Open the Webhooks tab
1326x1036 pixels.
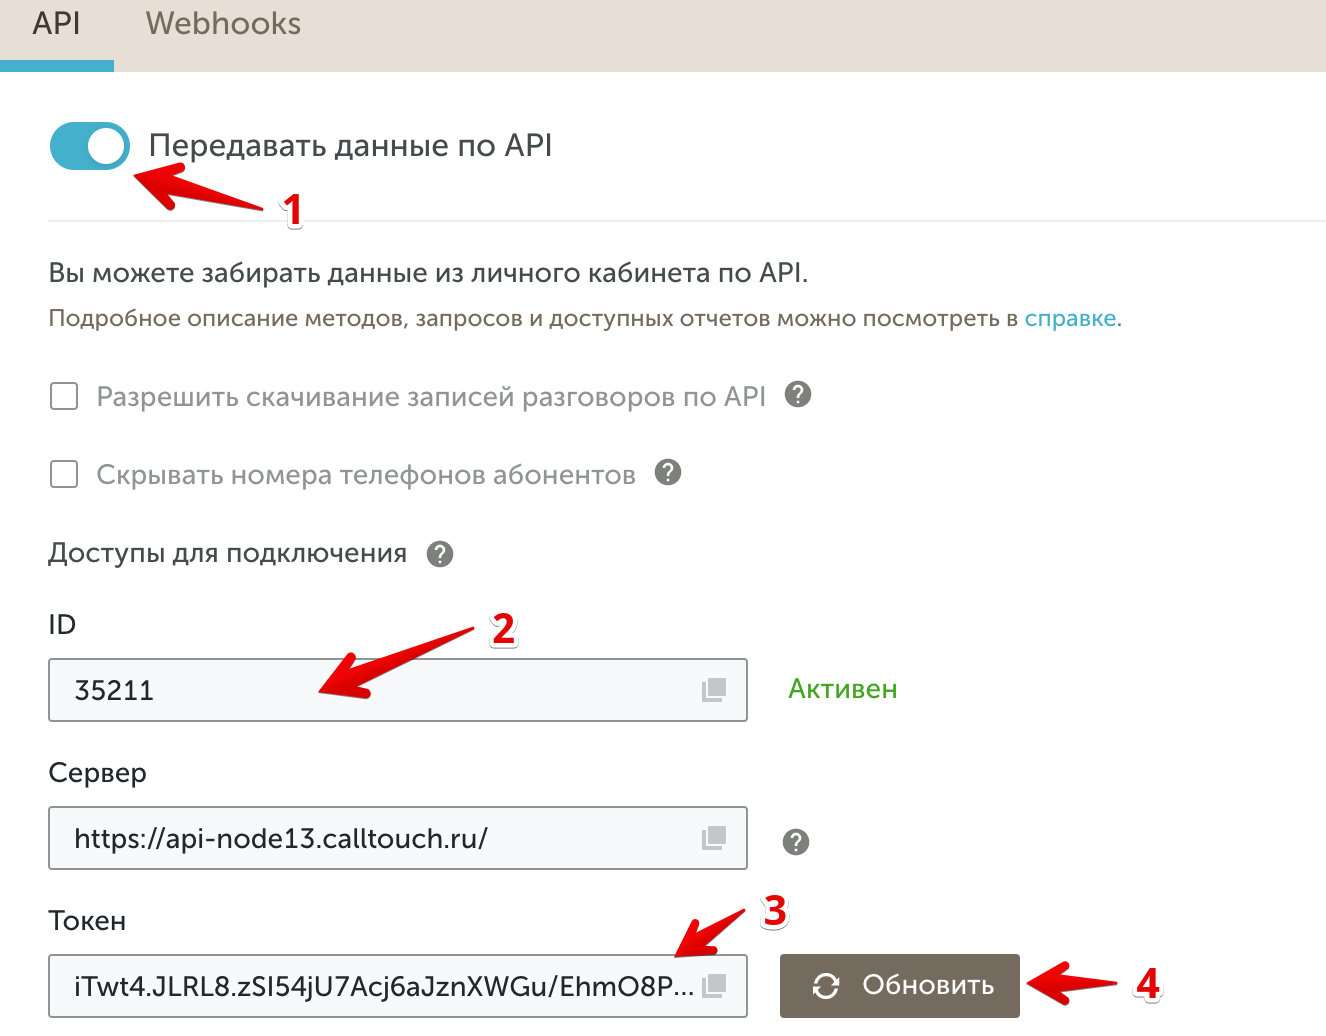pyautogui.click(x=223, y=24)
